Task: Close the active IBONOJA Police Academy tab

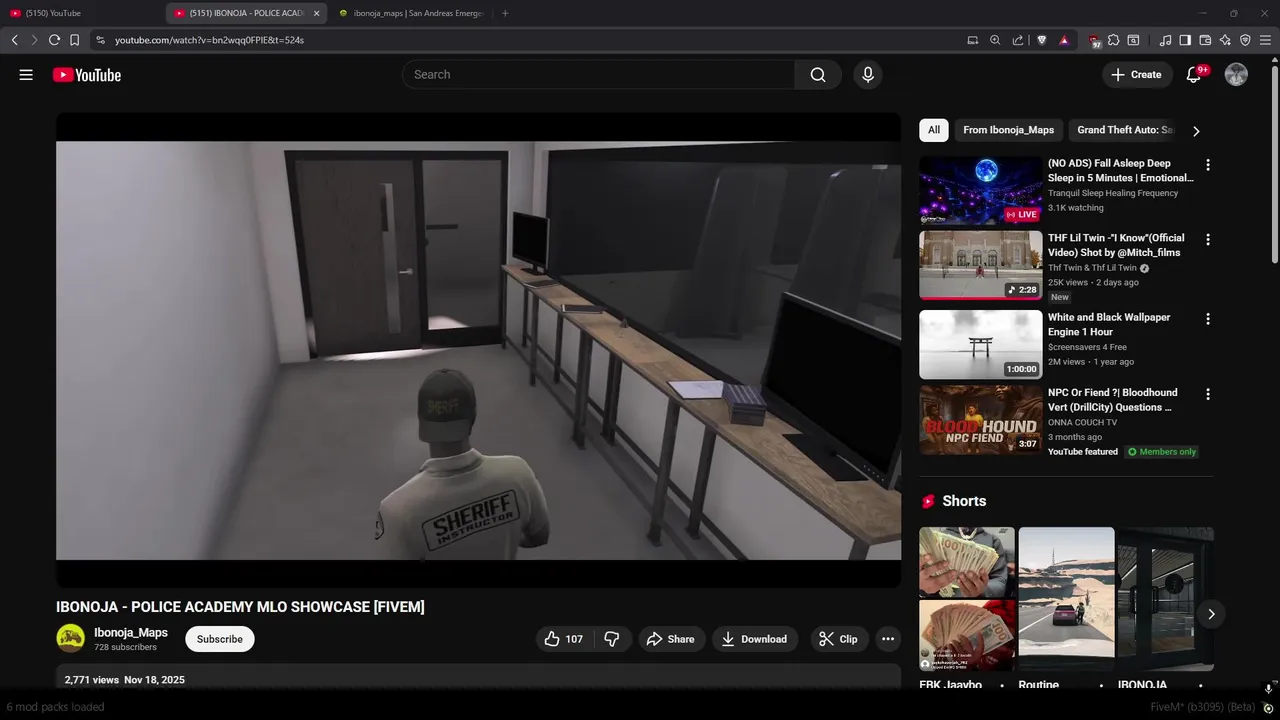Action: 317,13
